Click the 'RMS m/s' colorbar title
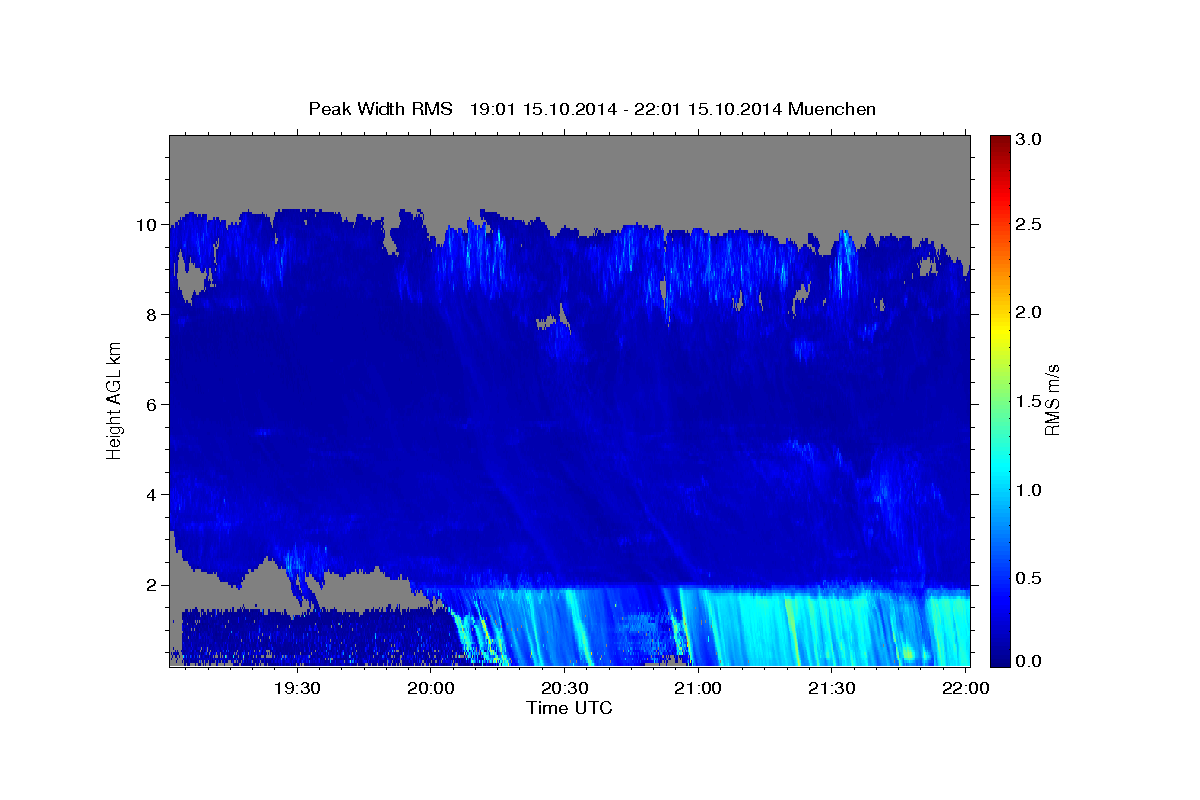Image resolution: width=1200 pixels, height=800 pixels. pyautogui.click(x=1052, y=401)
